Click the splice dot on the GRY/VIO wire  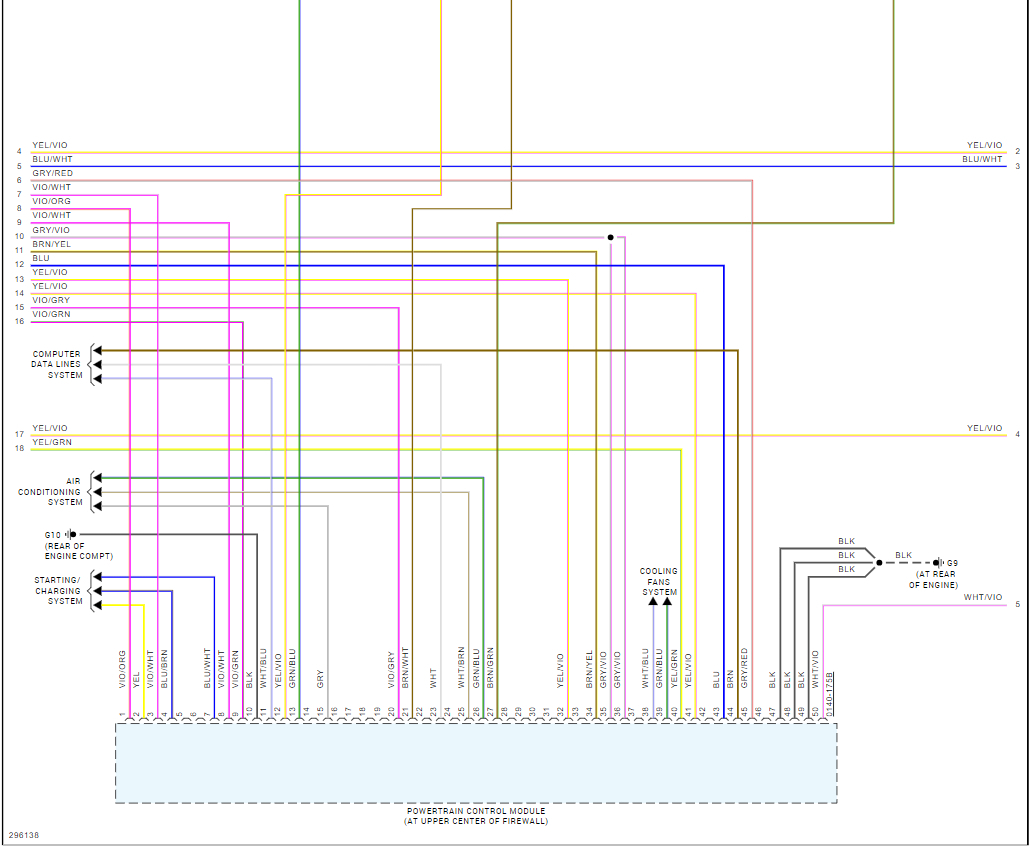[x=610, y=237]
